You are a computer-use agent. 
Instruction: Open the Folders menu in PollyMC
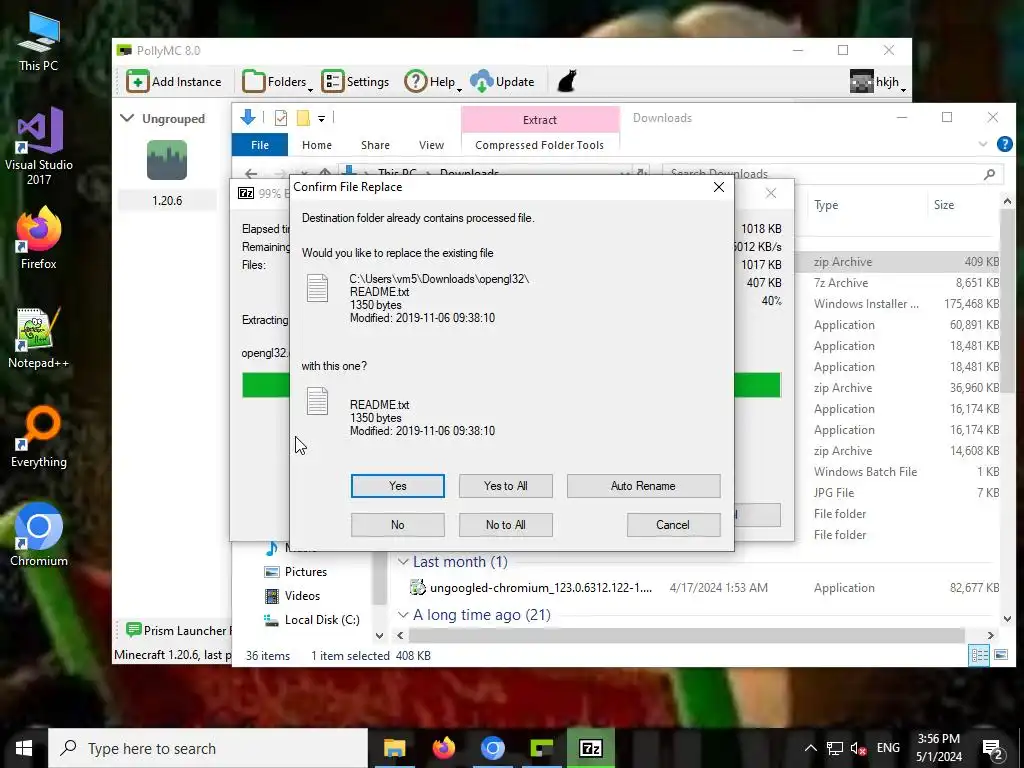278,82
